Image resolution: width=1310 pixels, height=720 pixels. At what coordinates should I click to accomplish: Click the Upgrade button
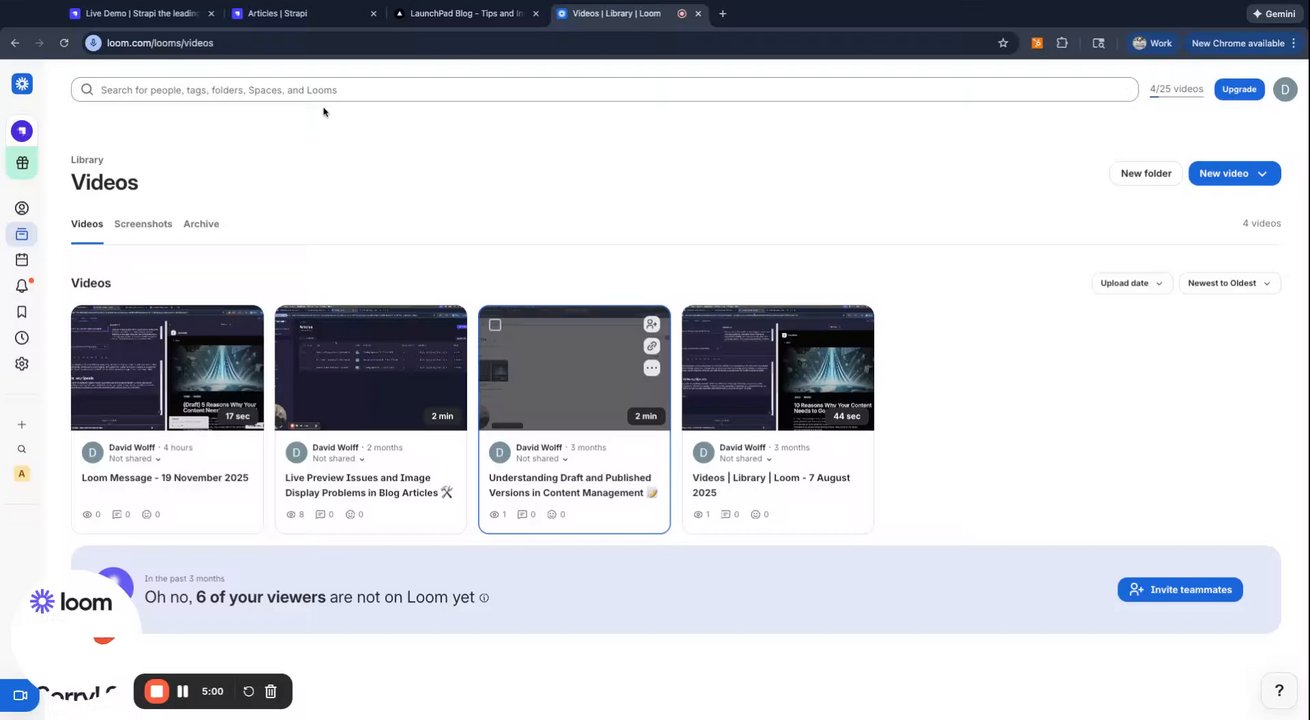[x=1239, y=89]
